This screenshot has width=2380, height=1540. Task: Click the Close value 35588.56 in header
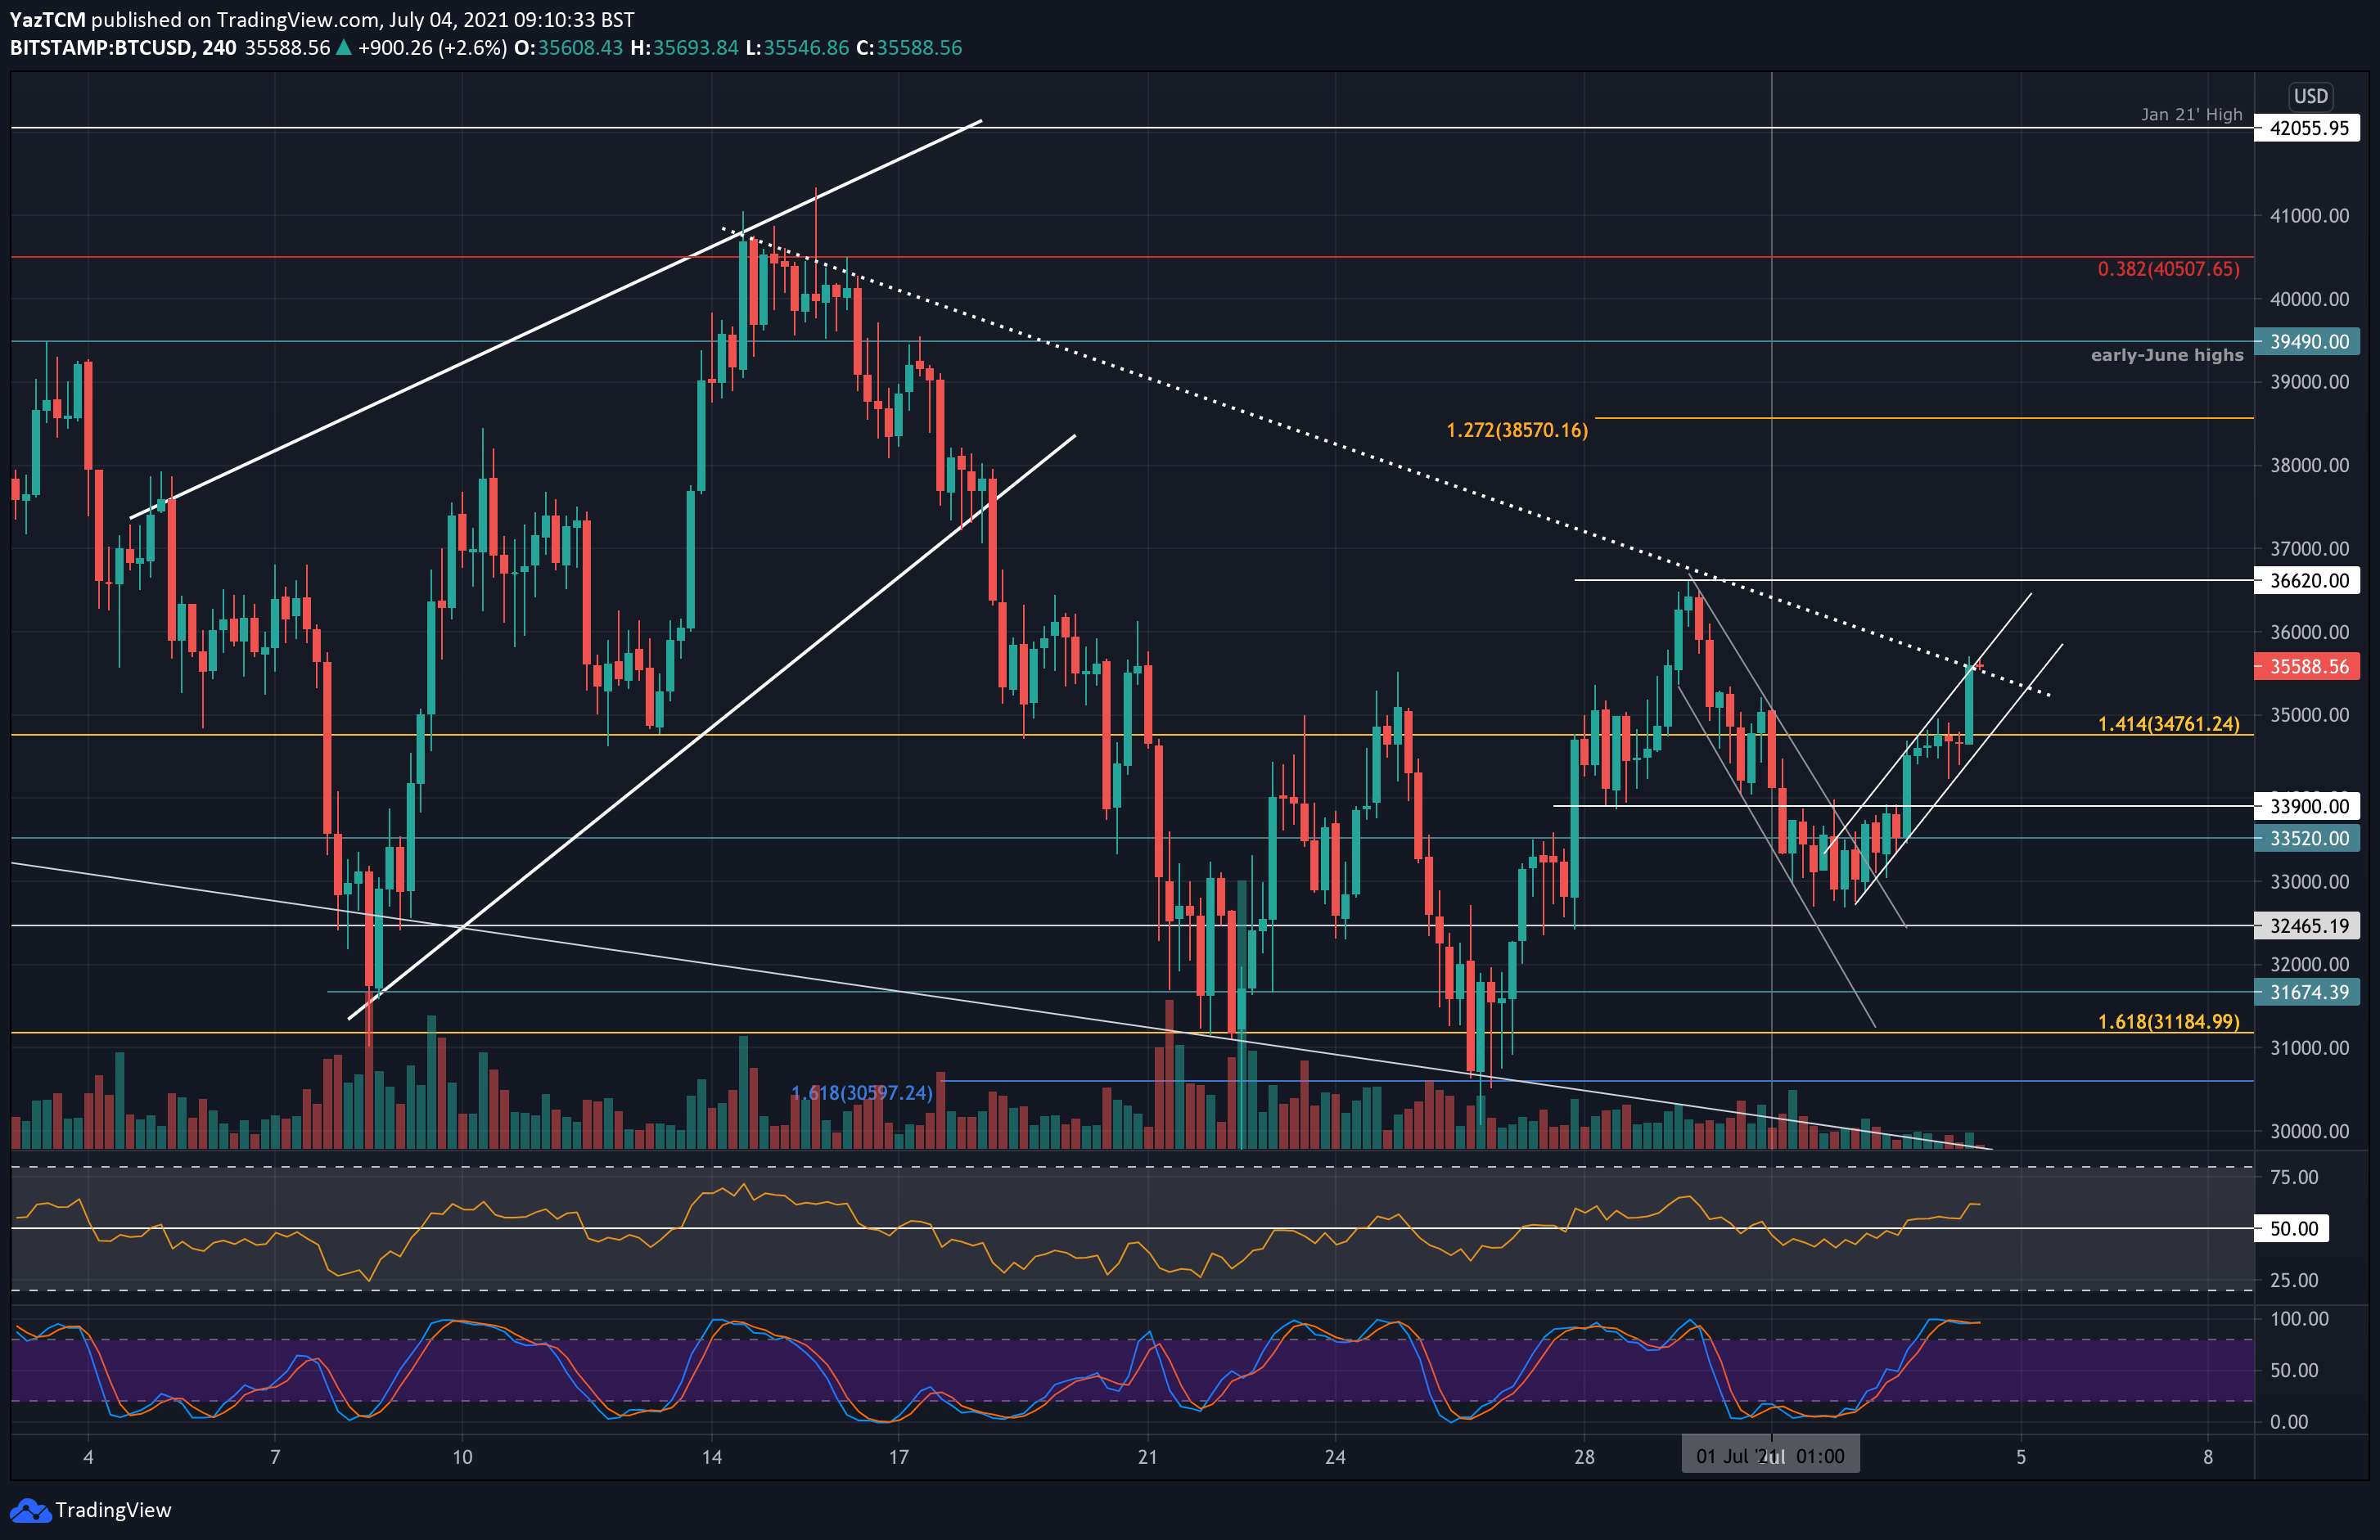(x=919, y=48)
